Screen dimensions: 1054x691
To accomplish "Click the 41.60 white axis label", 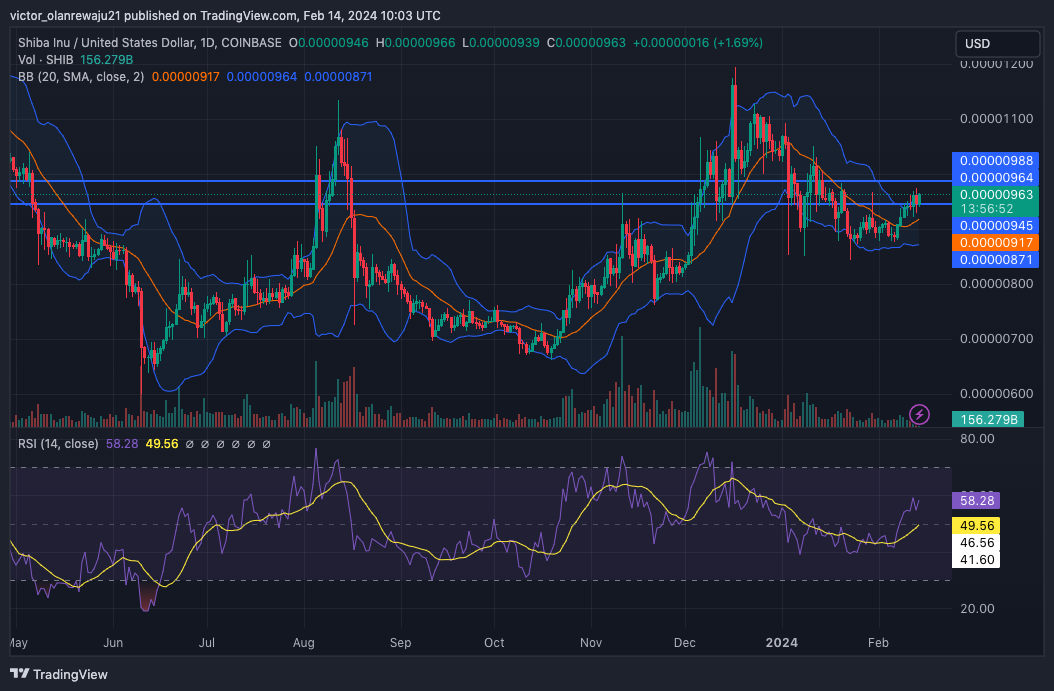I will coord(976,559).
